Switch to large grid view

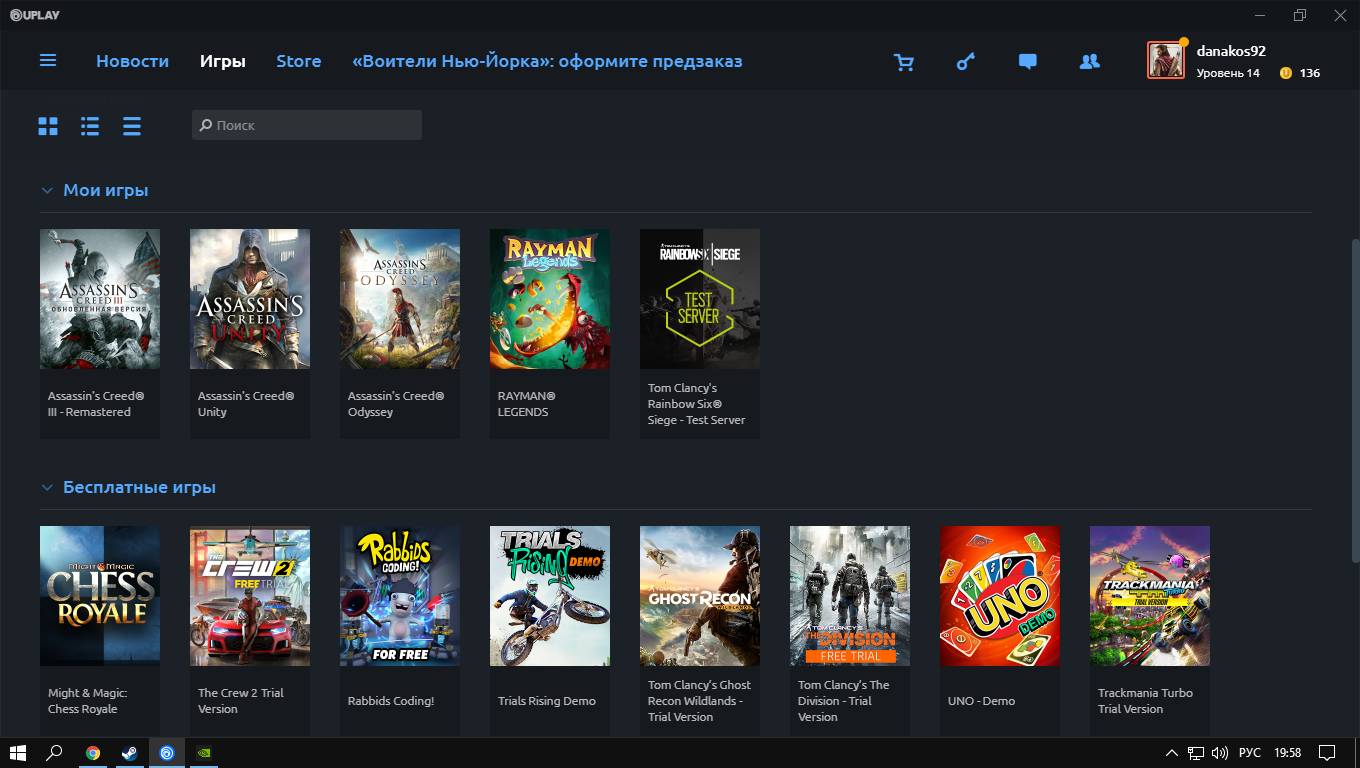click(48, 126)
